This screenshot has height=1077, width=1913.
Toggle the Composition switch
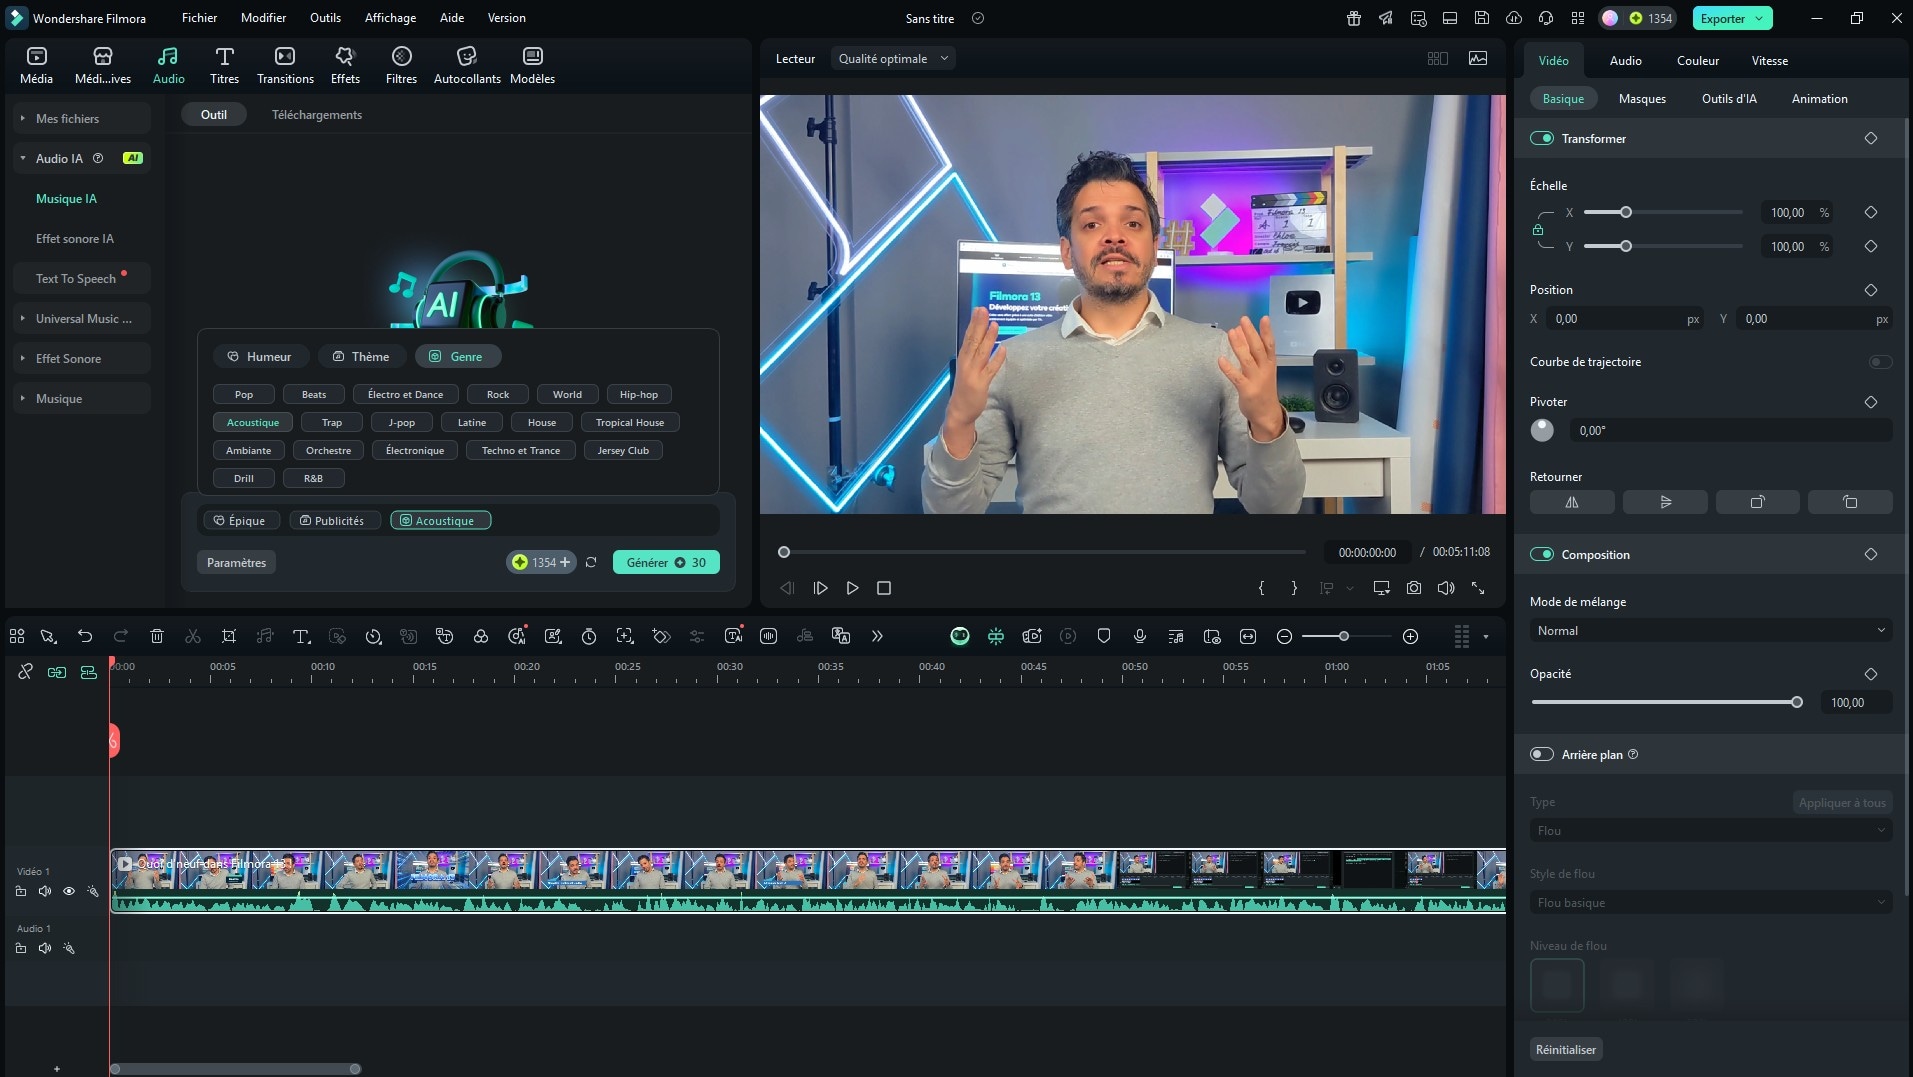coord(1542,554)
